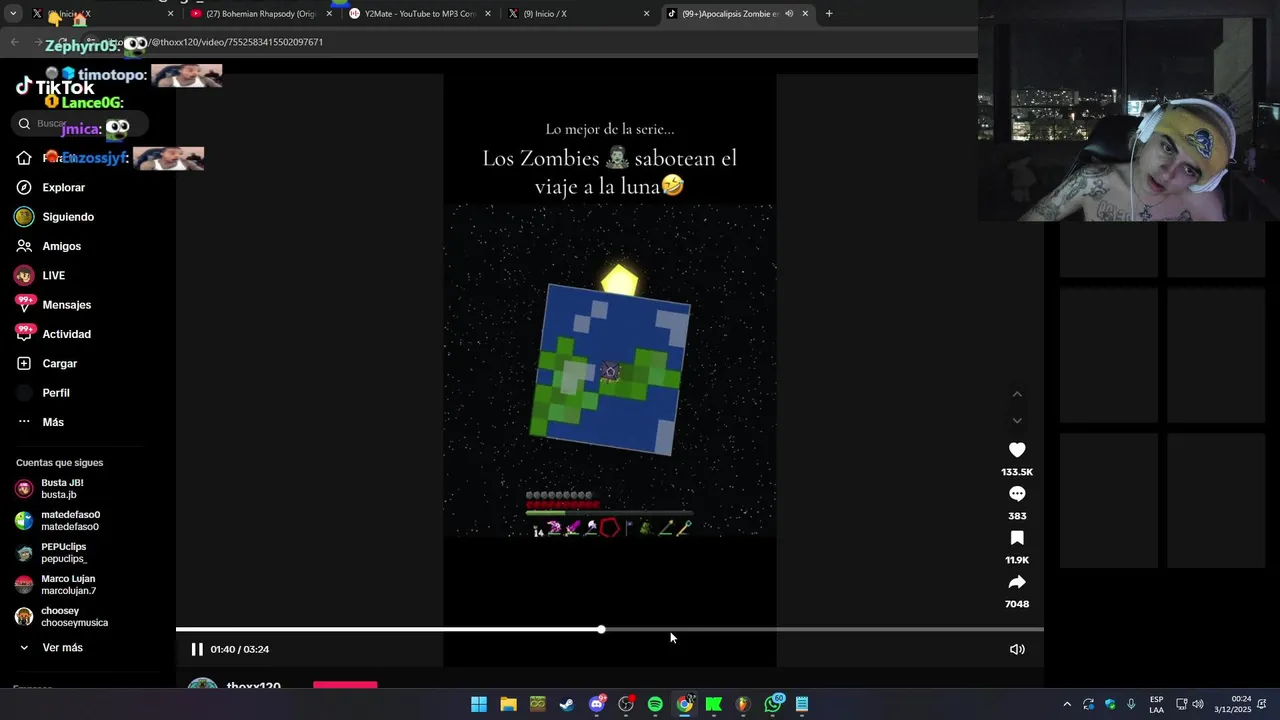The image size is (1280, 720).
Task: Open ESP LAA language switcher
Action: coord(1156,704)
